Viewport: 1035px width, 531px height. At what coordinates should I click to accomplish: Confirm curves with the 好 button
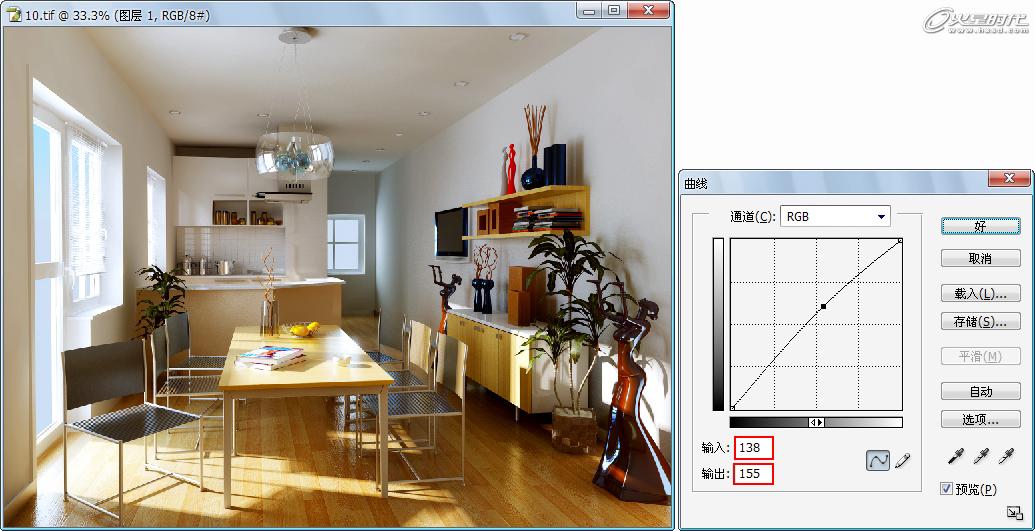980,226
